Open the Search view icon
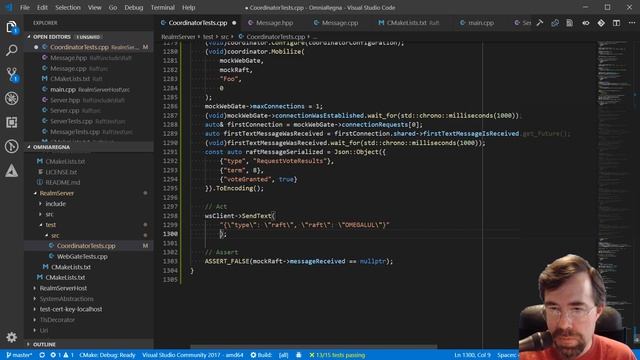640x360 pixels. click(x=11, y=51)
